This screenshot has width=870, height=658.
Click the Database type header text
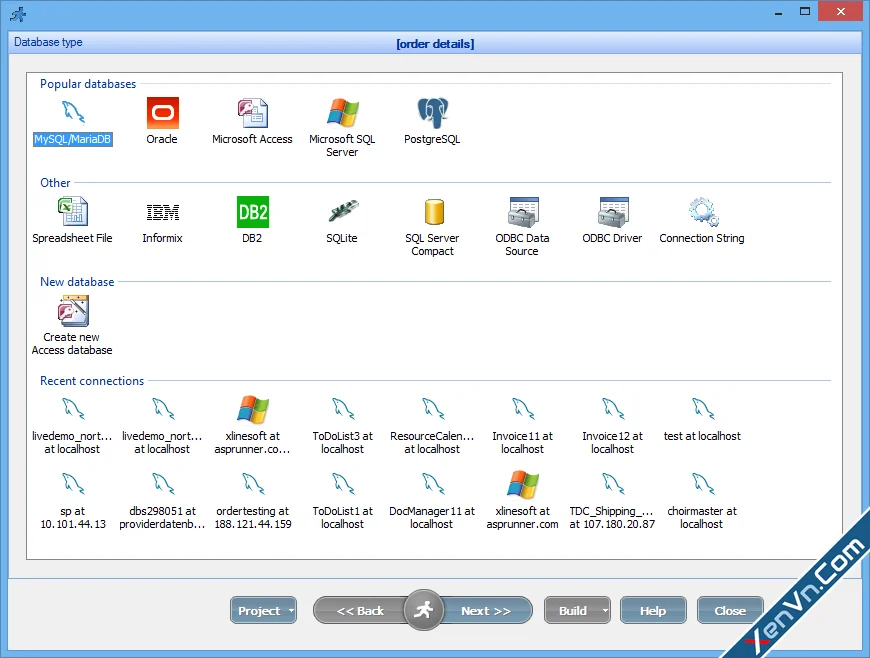click(x=48, y=42)
